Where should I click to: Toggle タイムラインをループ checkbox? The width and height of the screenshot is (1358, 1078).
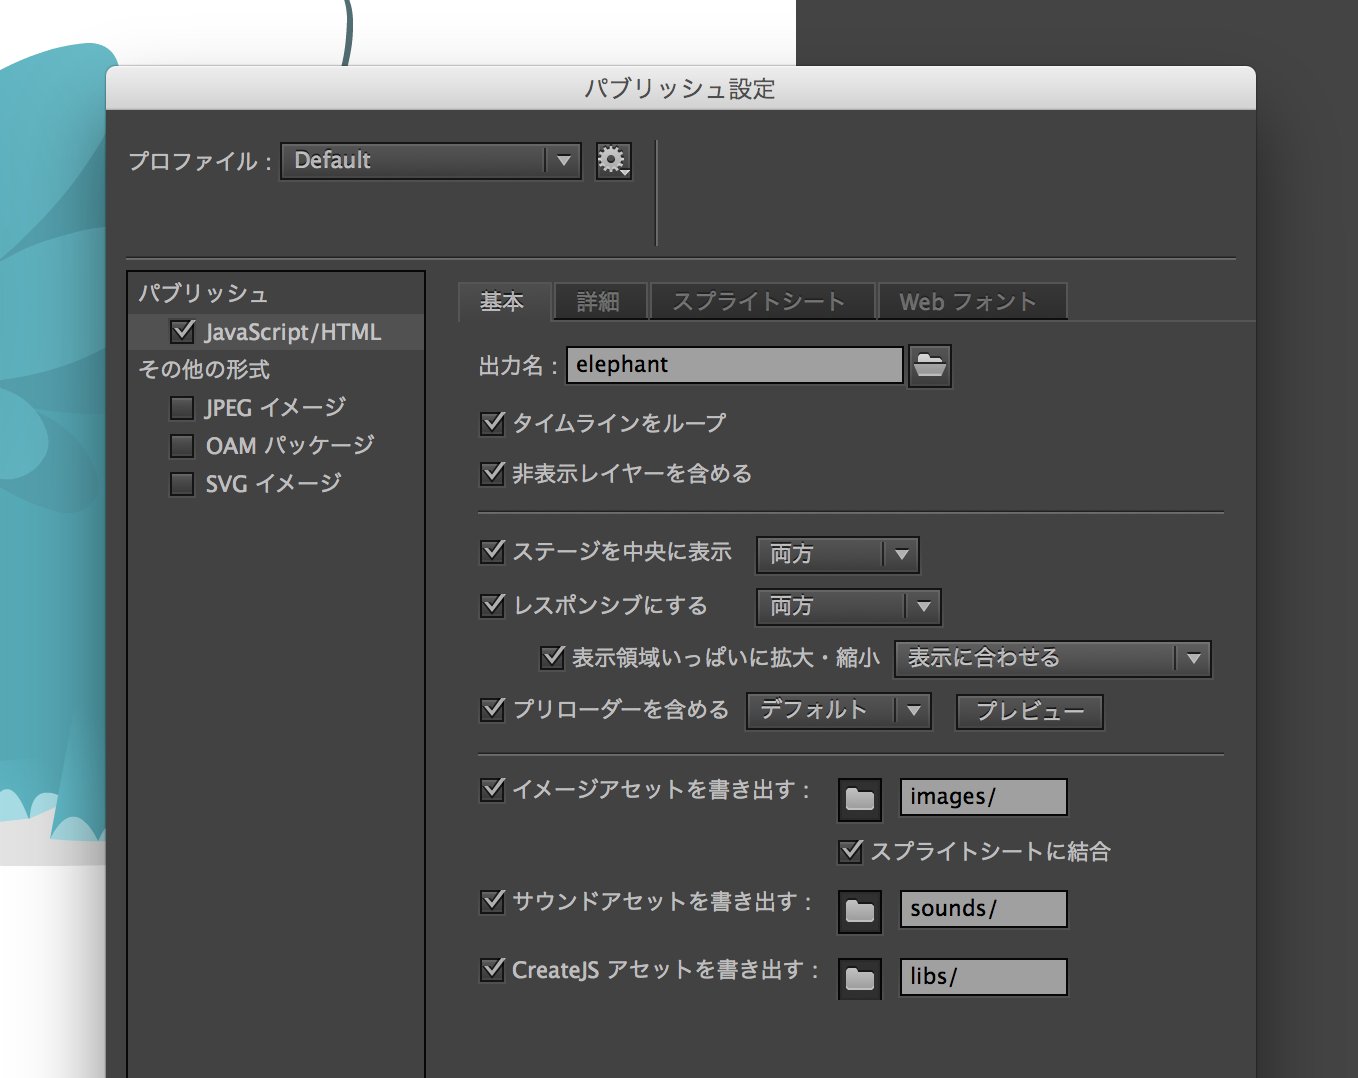(492, 423)
